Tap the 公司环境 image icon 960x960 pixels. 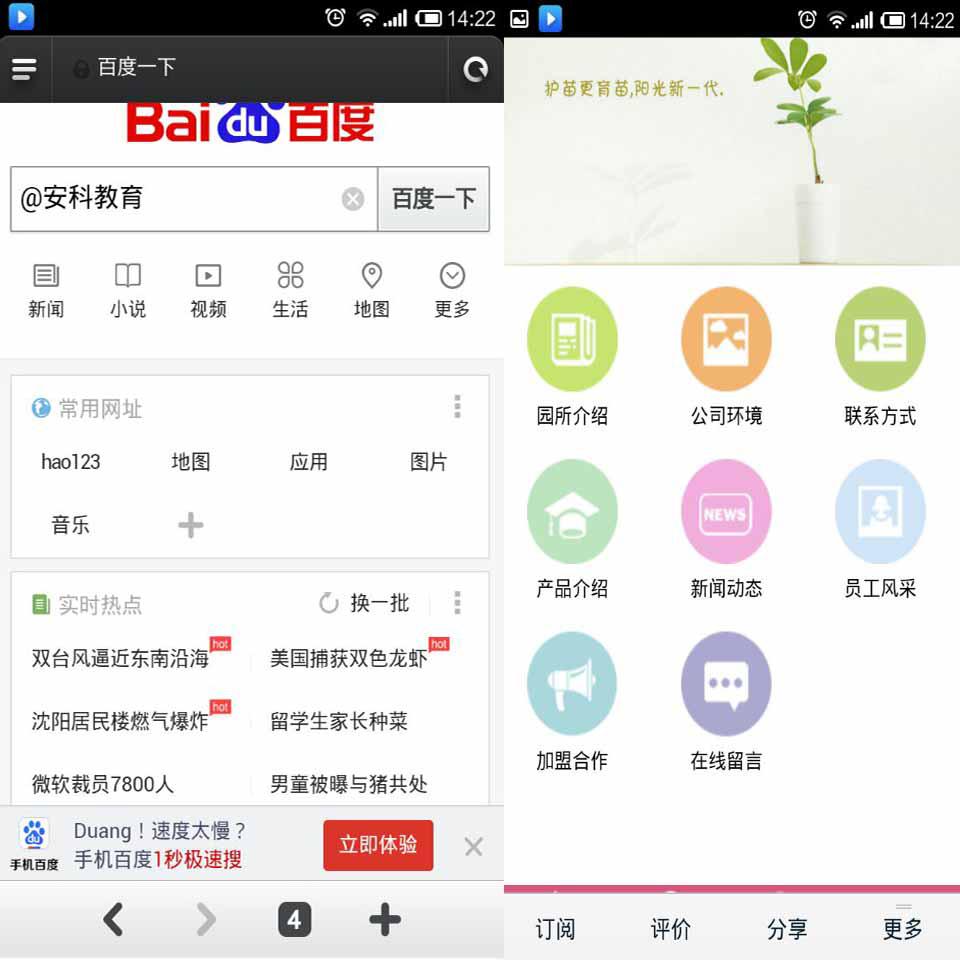pos(726,338)
